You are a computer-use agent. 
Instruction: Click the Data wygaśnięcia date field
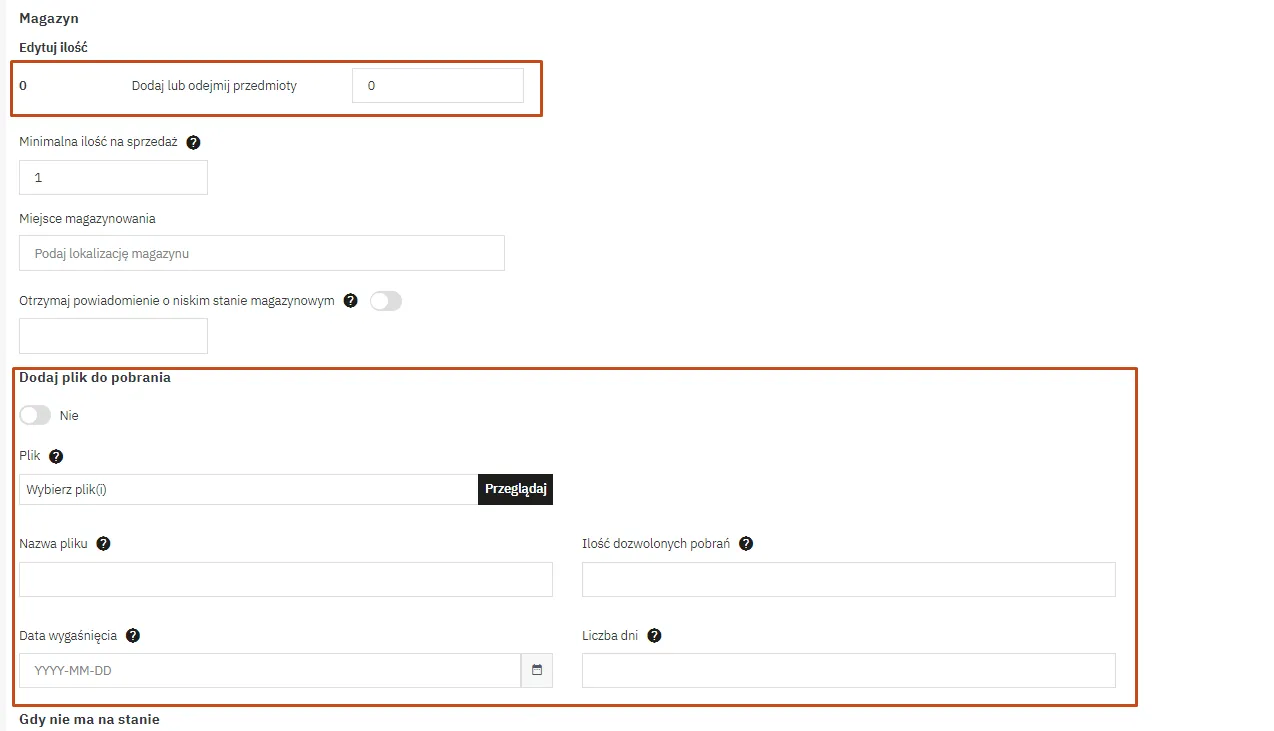[x=269, y=671]
